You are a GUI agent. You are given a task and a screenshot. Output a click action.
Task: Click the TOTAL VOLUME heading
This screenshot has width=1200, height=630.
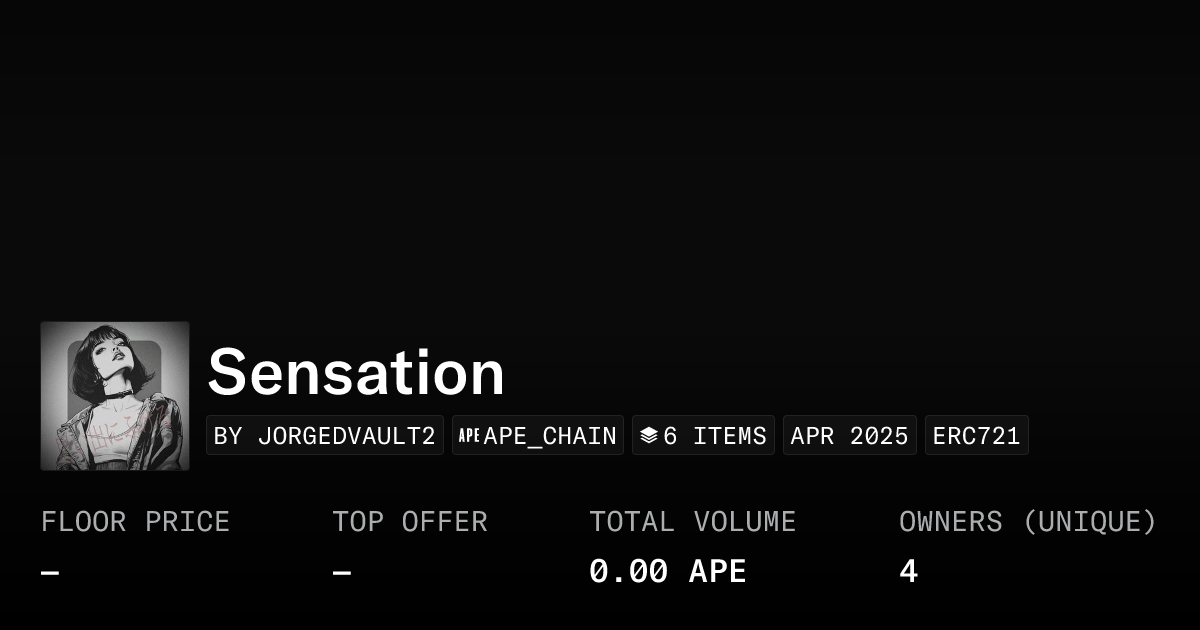click(692, 522)
